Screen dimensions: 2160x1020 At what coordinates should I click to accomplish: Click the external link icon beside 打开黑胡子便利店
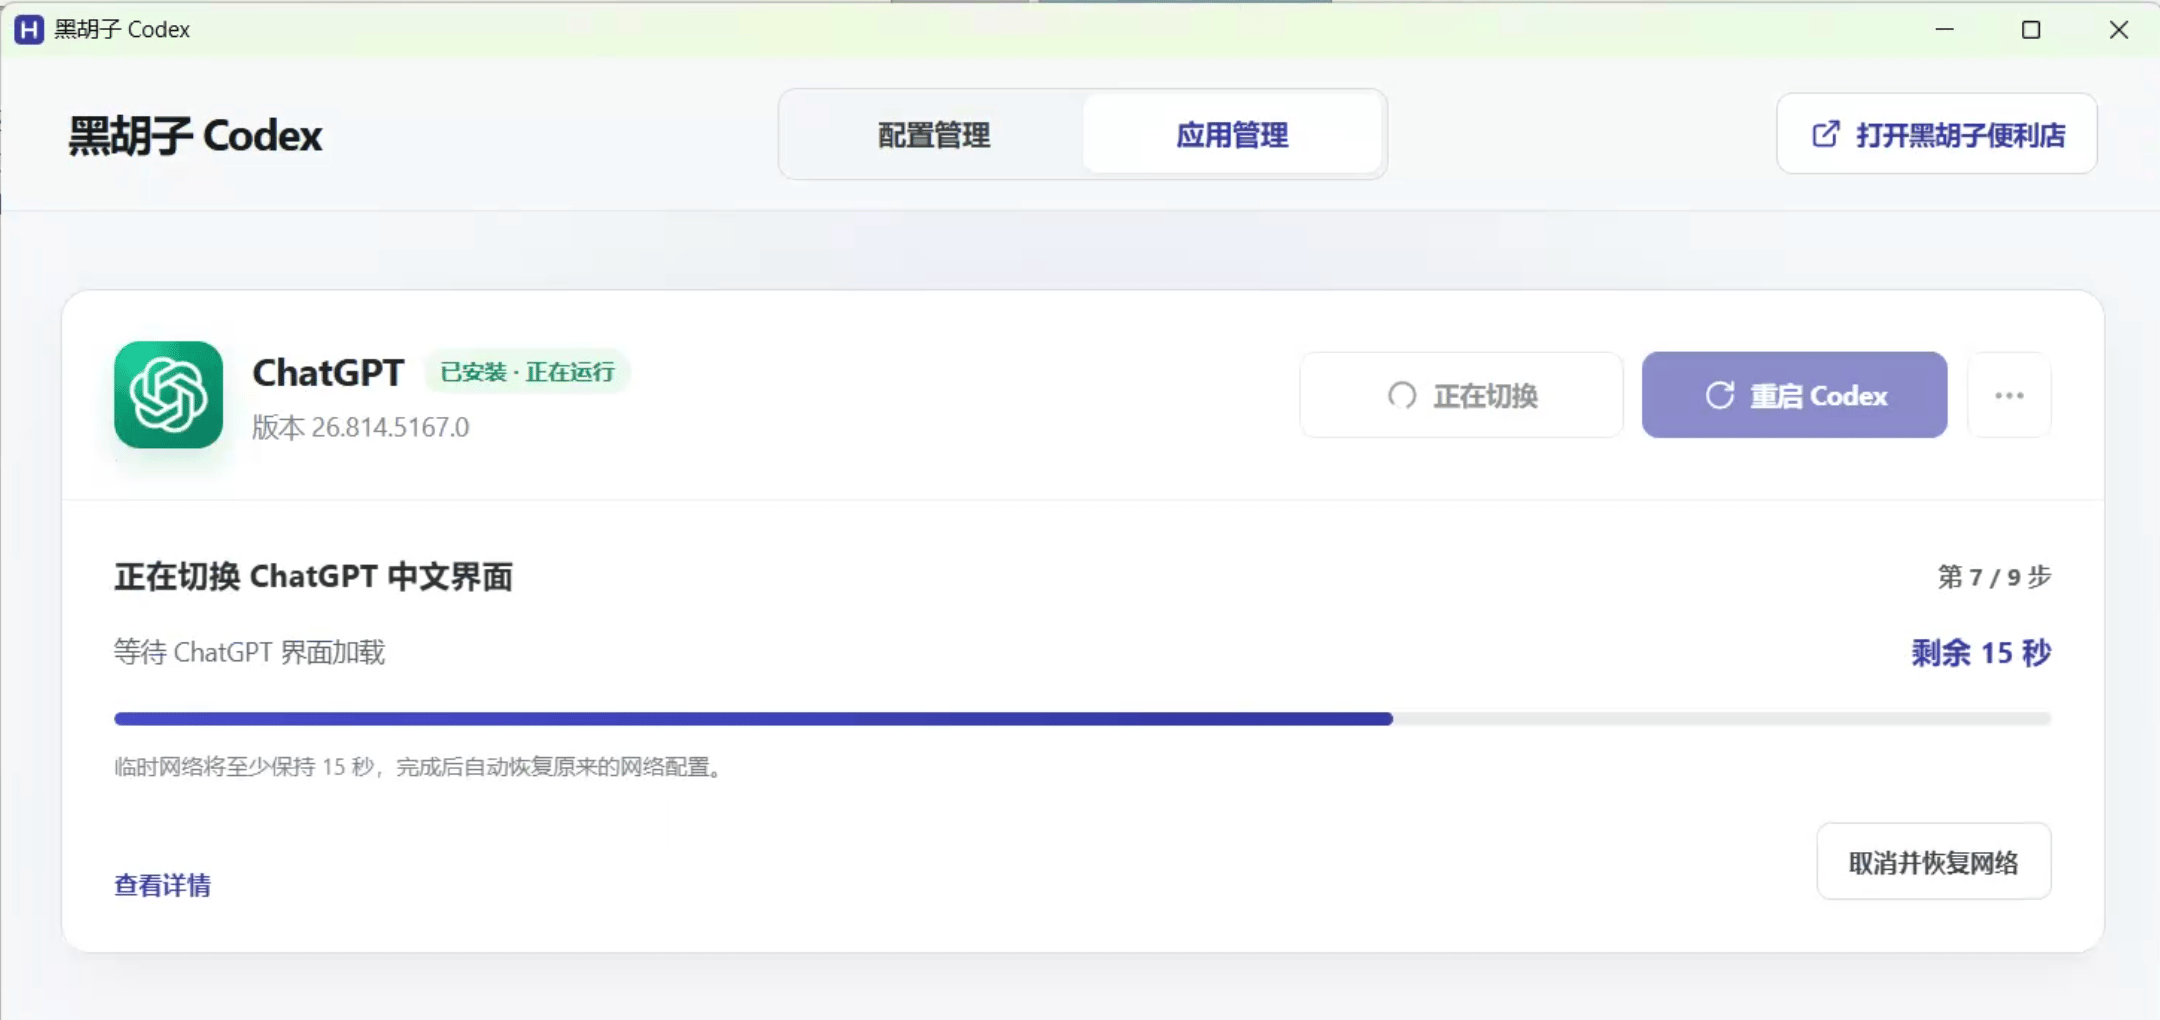click(1826, 134)
